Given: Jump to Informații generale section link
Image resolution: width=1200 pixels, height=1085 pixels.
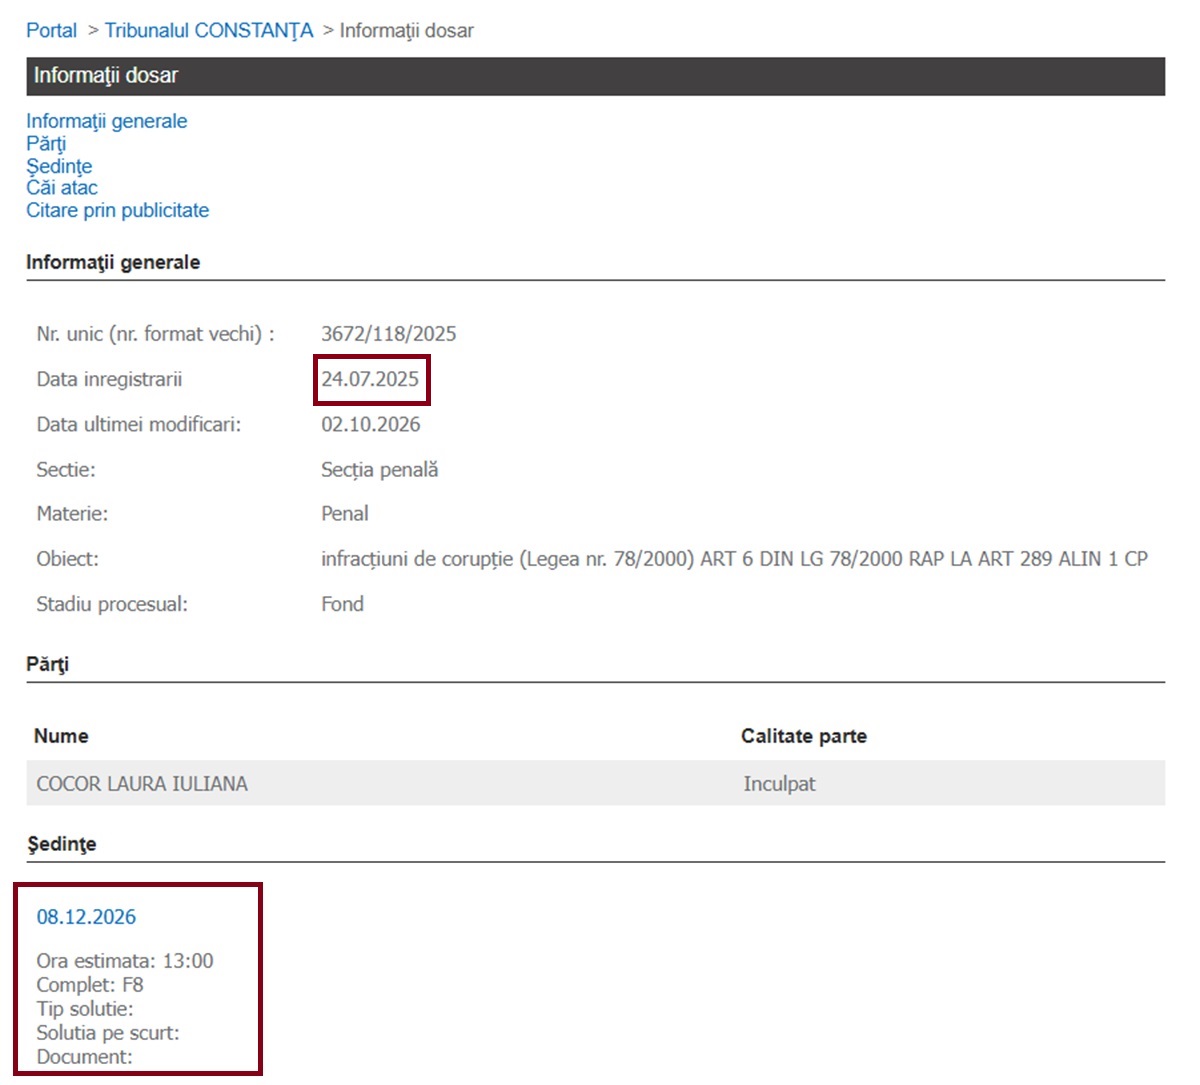Looking at the screenshot, I should pos(107,121).
